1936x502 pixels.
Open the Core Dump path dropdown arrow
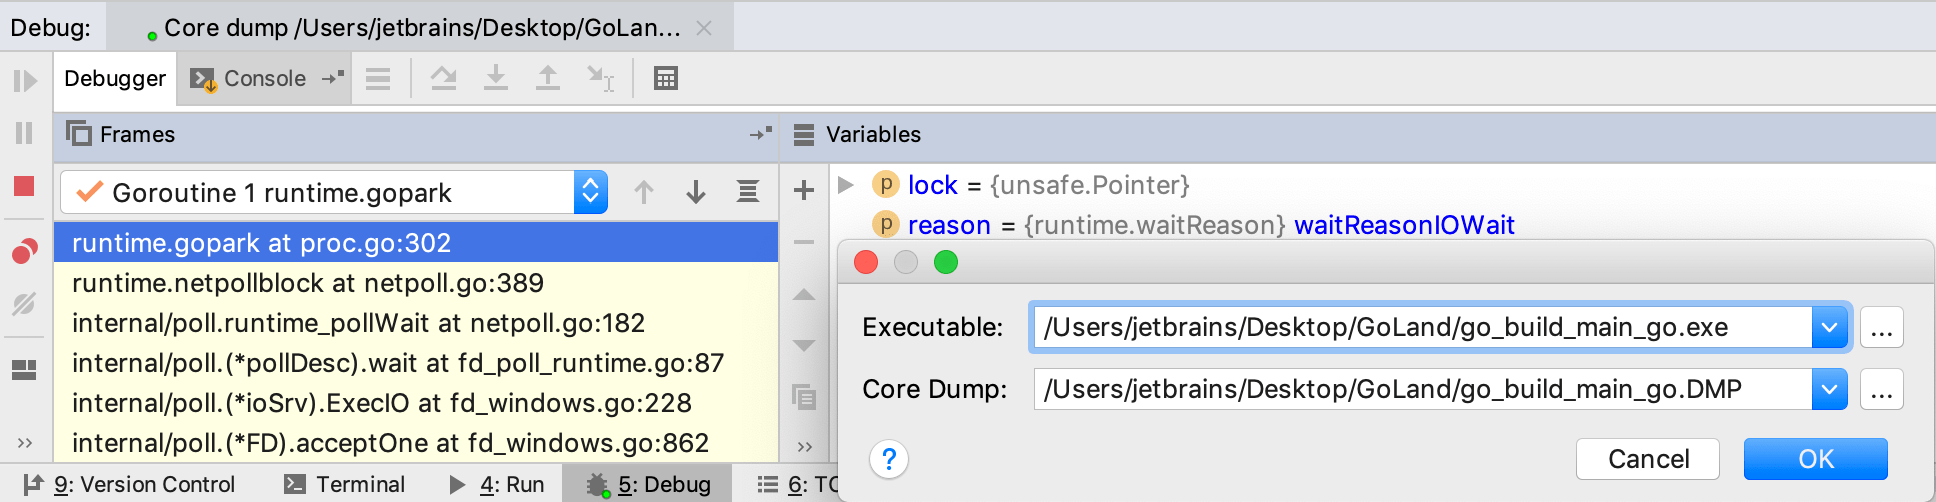[x=1829, y=389]
